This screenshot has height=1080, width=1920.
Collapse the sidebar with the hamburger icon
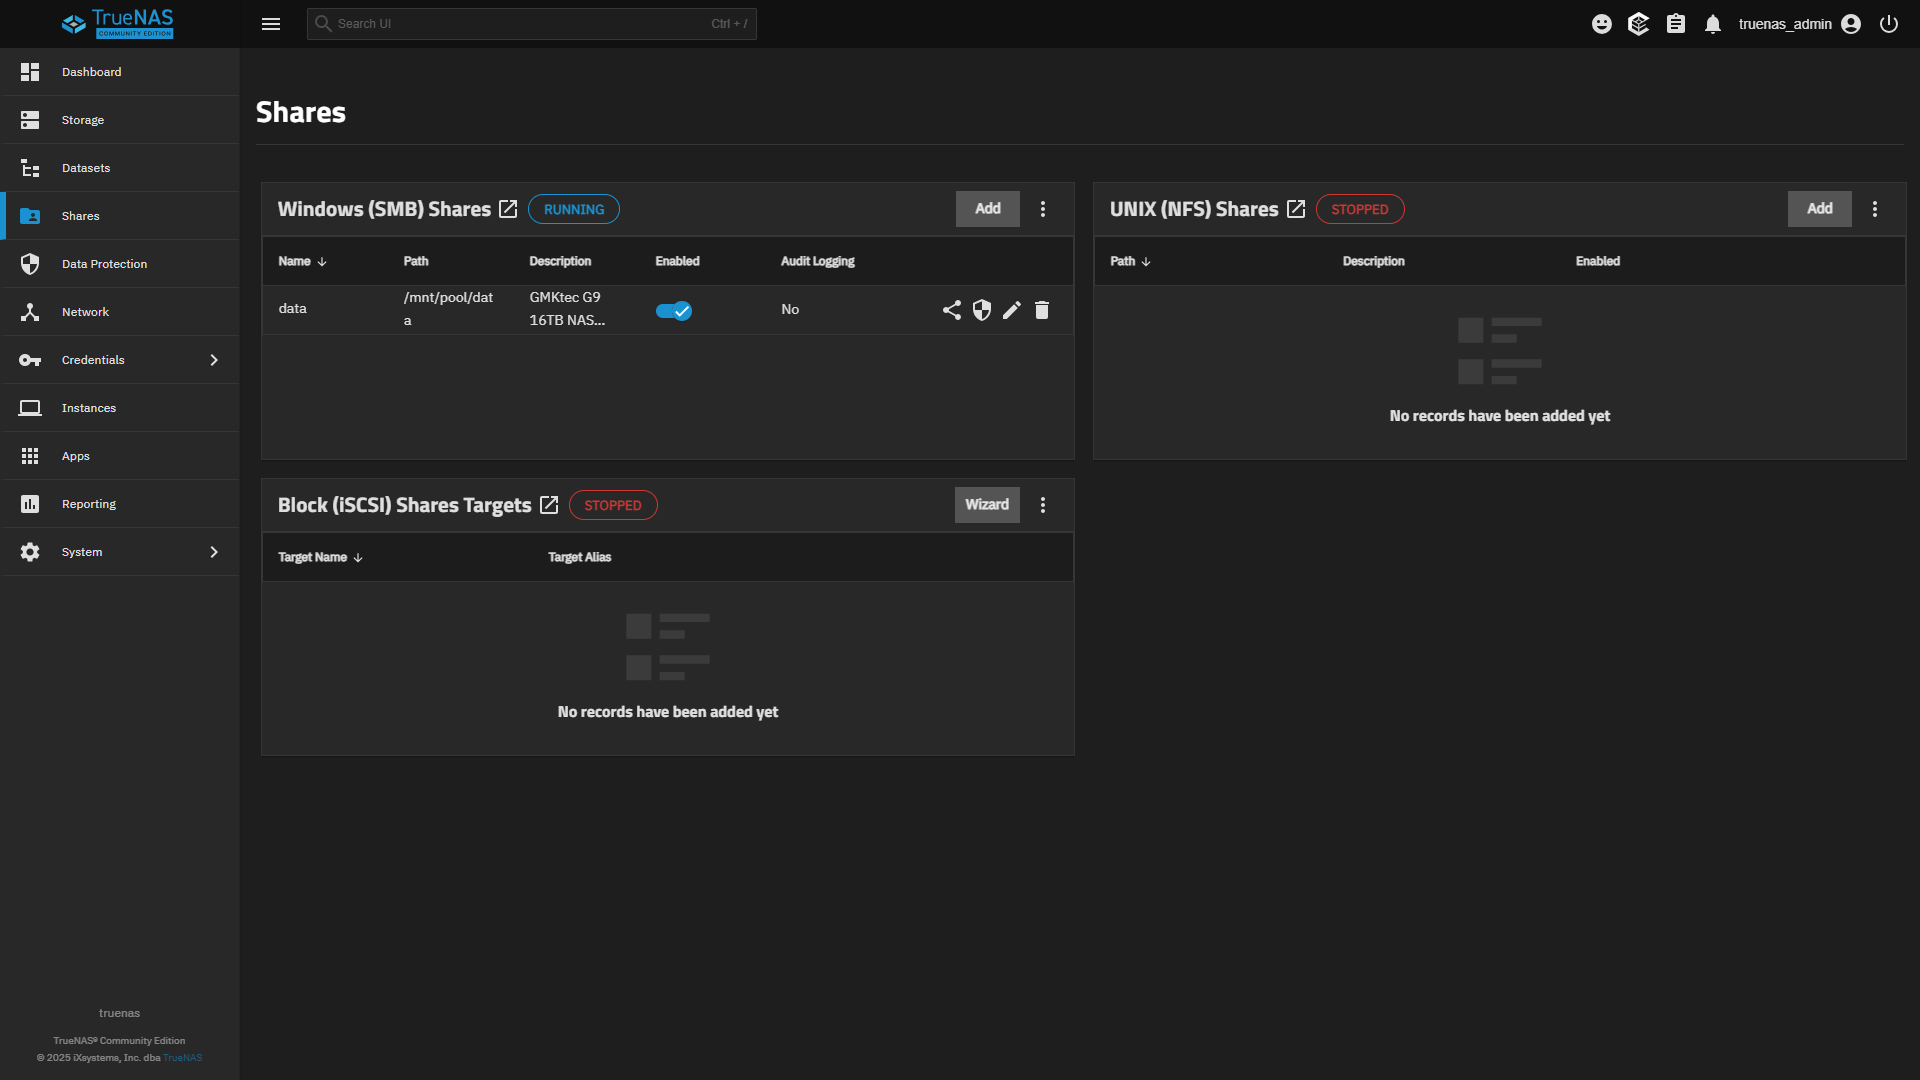coord(270,24)
